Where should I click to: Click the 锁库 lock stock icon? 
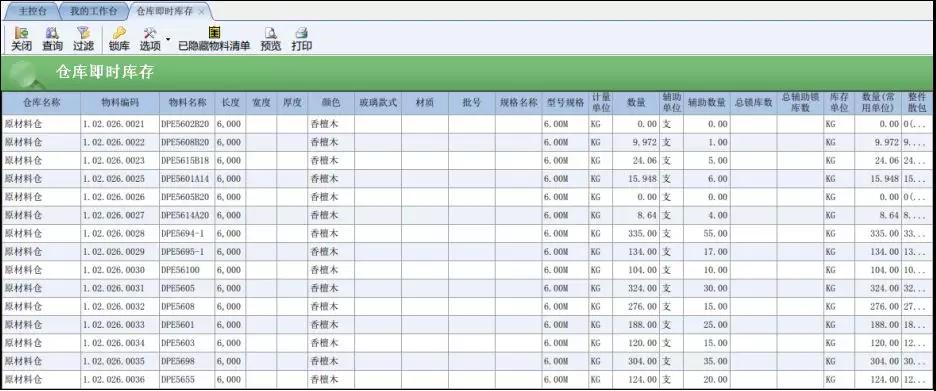click(119, 39)
